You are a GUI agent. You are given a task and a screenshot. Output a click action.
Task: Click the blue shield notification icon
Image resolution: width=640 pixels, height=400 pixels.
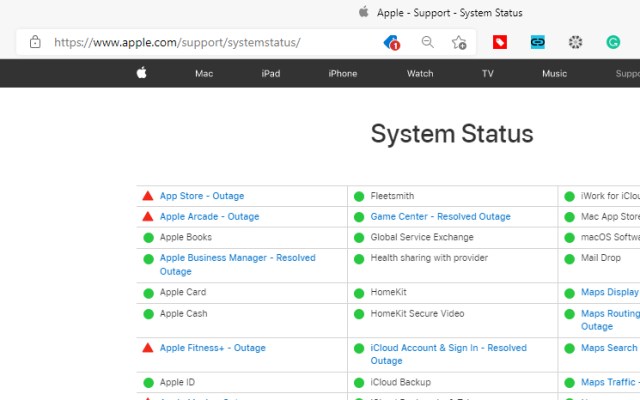click(392, 42)
